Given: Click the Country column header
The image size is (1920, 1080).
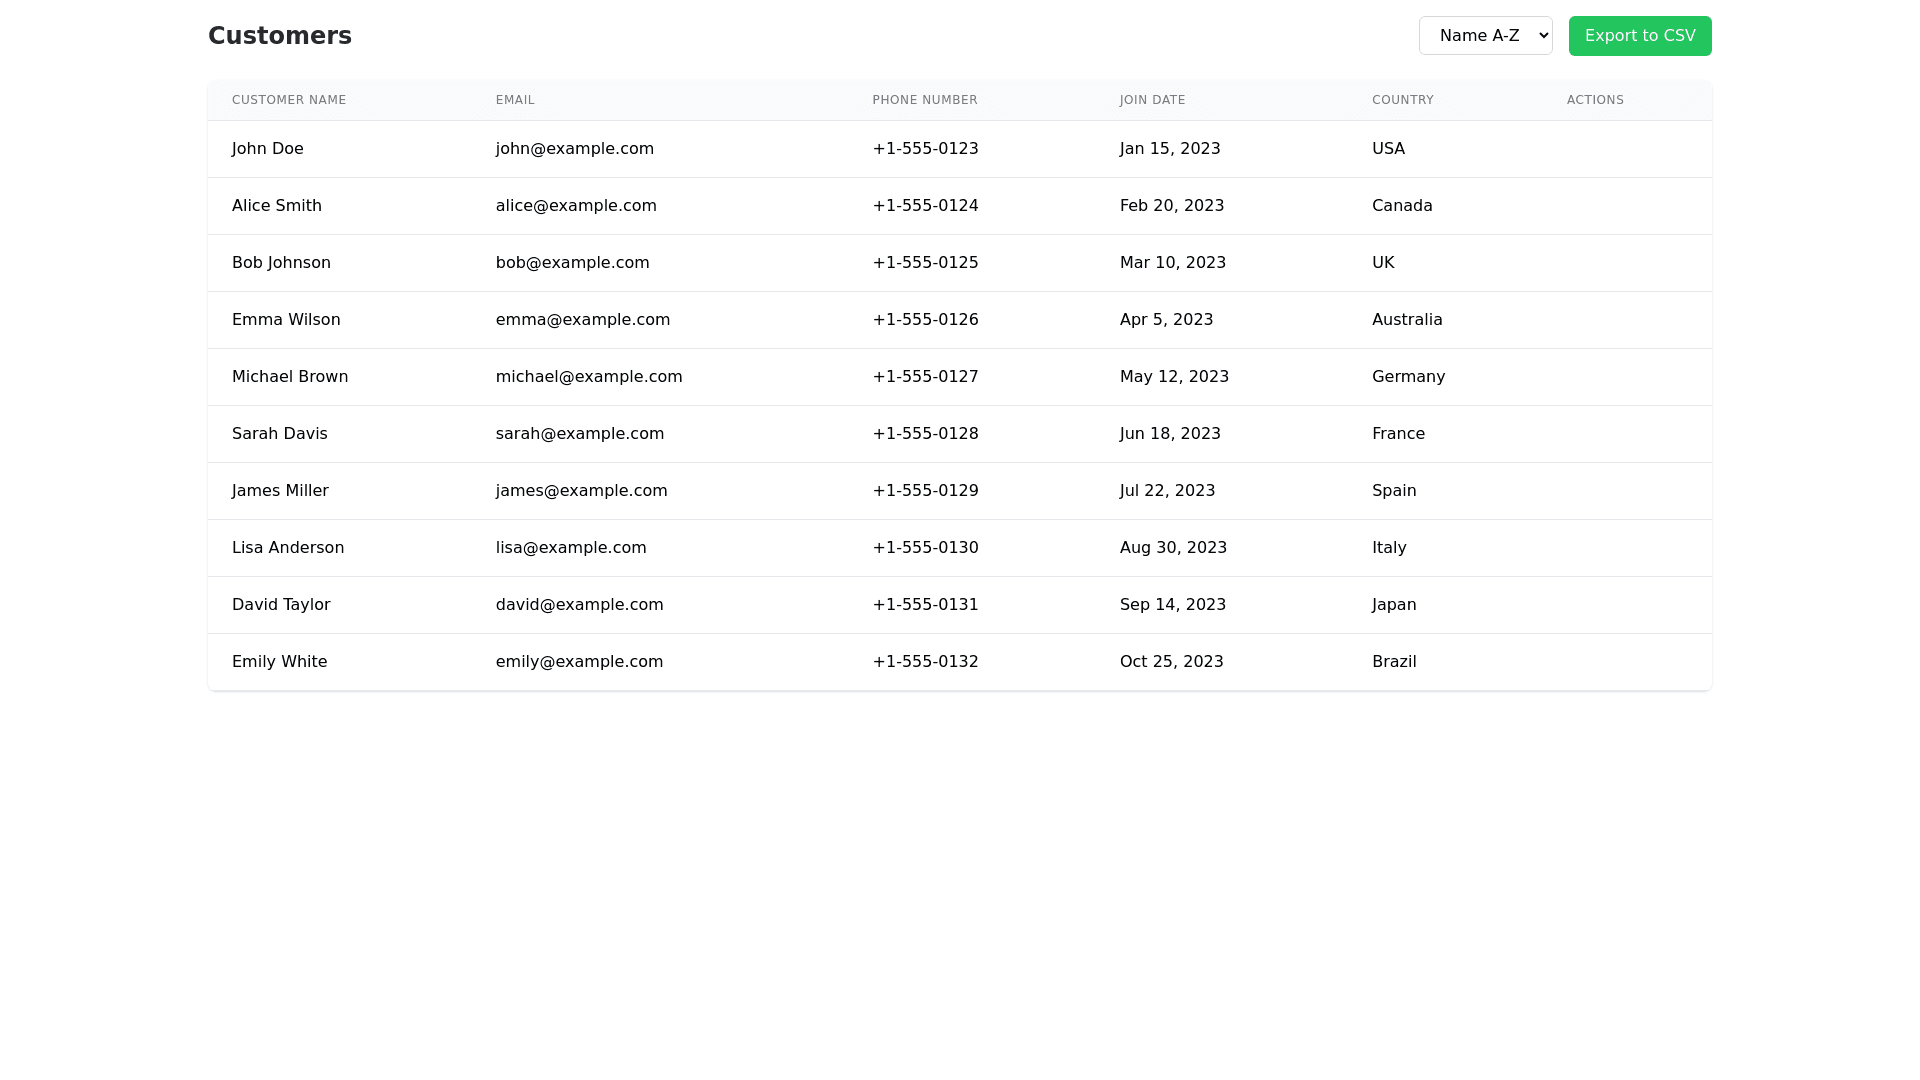Looking at the screenshot, I should 1402,100.
